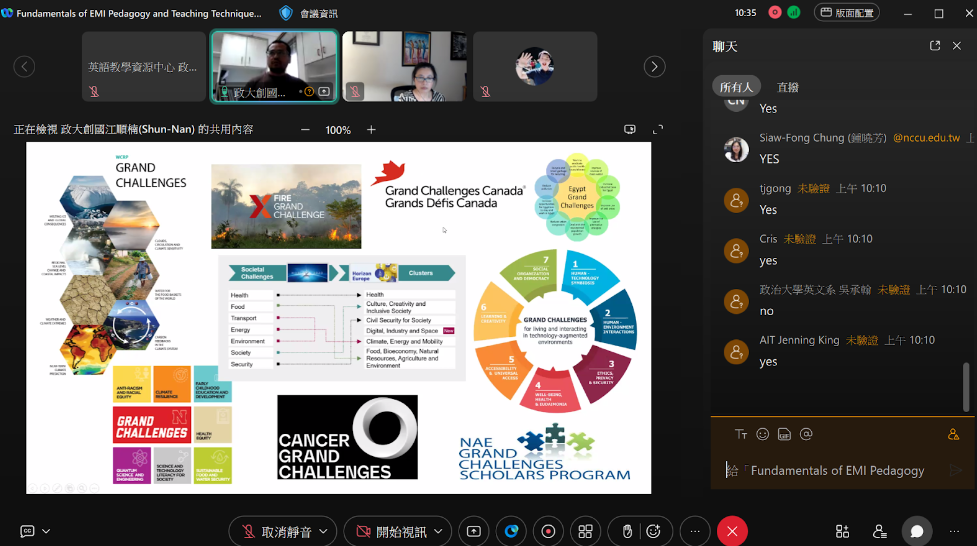Click the chat panel scrollbar
The height and width of the screenshot is (546, 977).
966,386
